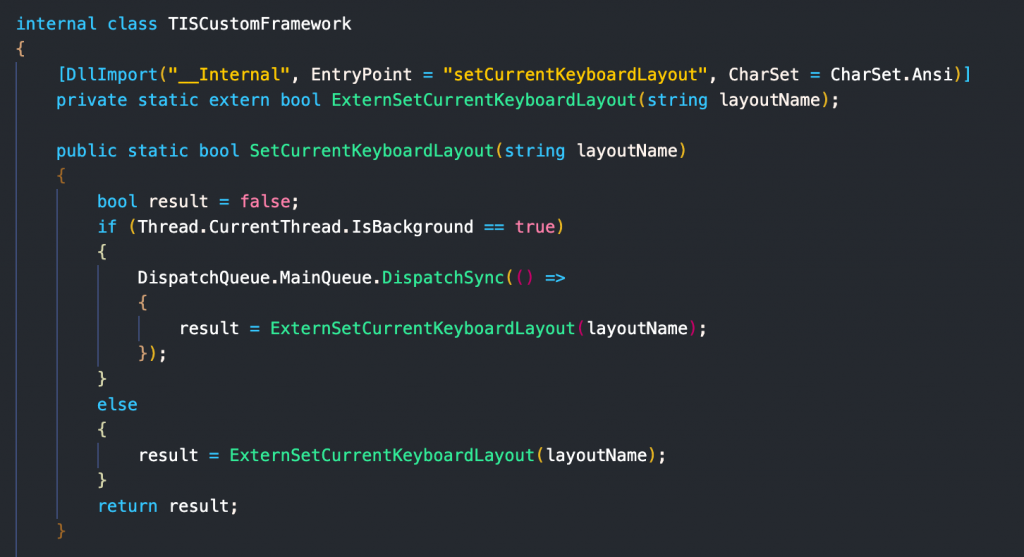Click the '==' comparison operator

point(494,227)
